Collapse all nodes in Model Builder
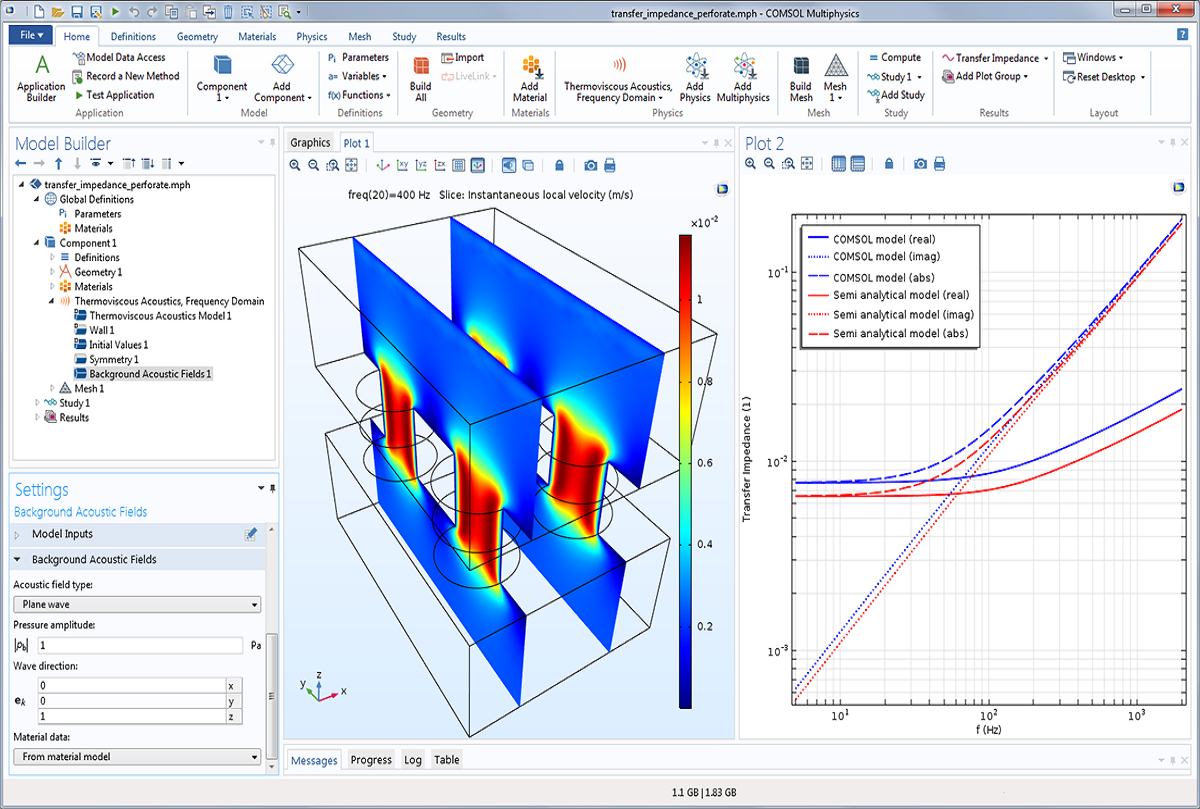1200x809 pixels. (x=128, y=163)
